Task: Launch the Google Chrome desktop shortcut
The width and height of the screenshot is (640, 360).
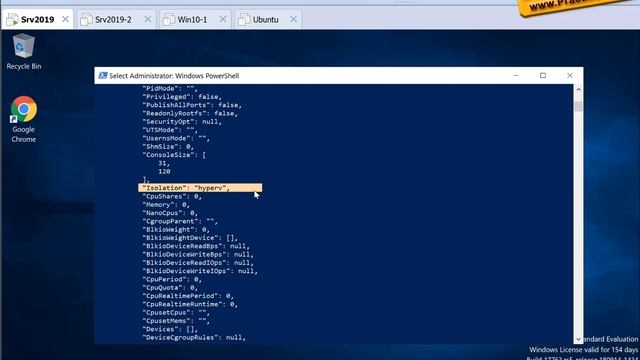Action: tap(24, 119)
